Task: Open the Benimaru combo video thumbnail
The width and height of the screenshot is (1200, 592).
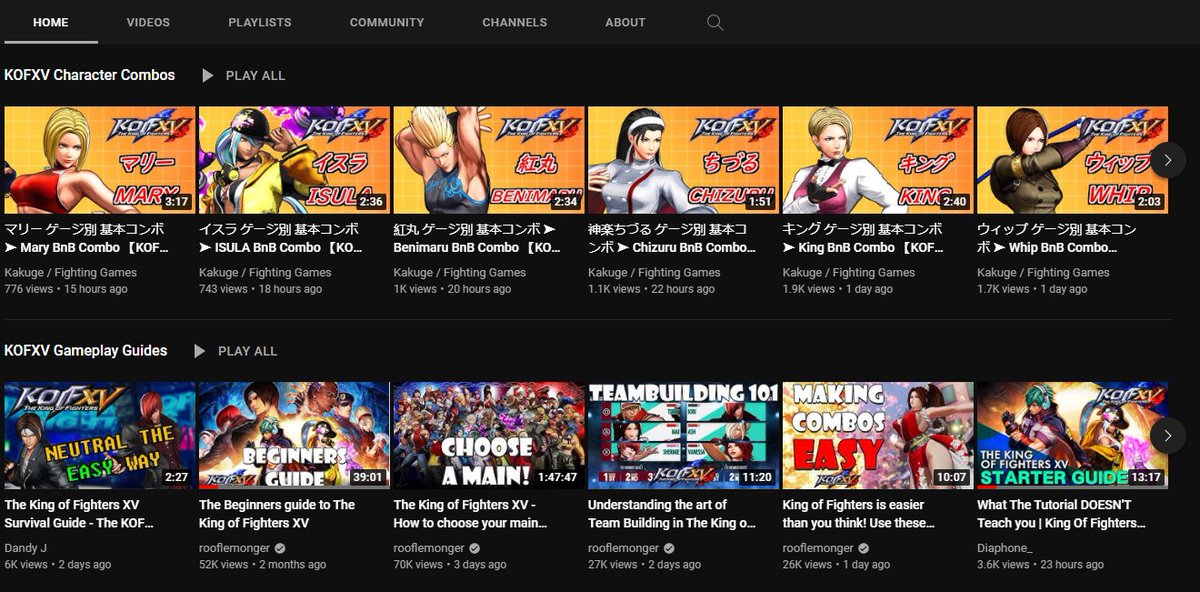Action: (x=489, y=160)
